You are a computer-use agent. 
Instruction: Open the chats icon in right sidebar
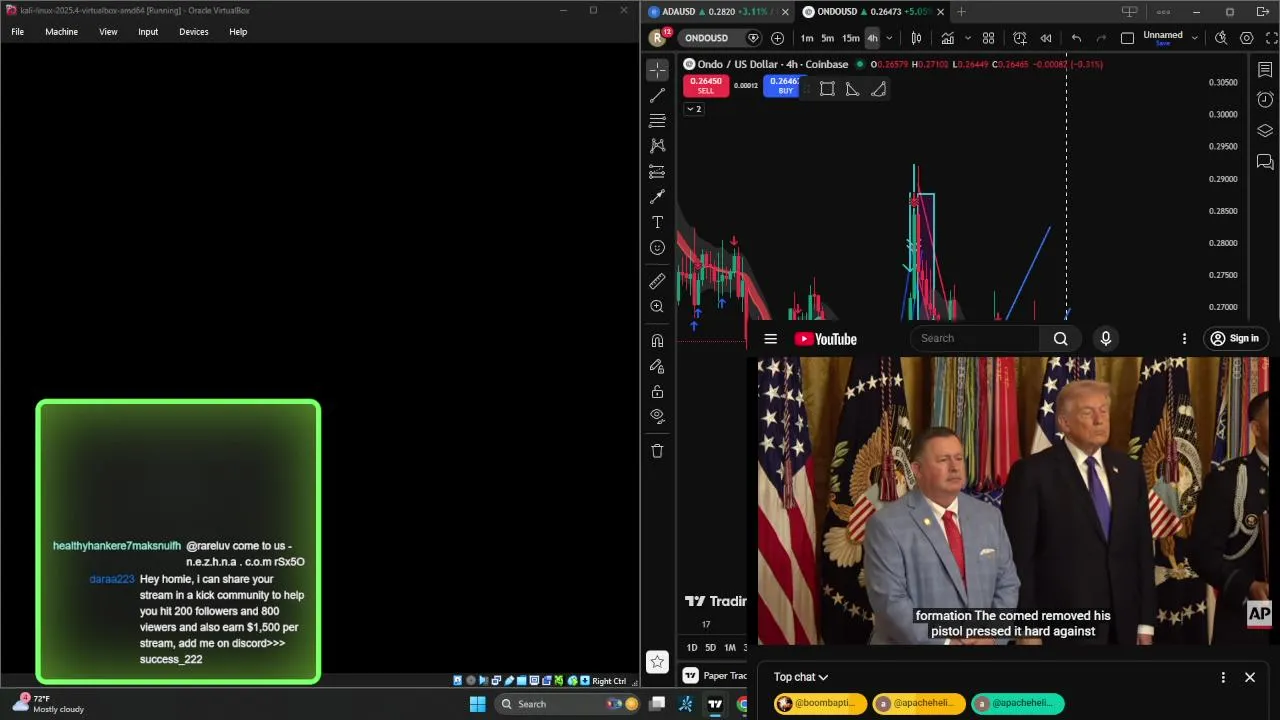coord(1265,162)
